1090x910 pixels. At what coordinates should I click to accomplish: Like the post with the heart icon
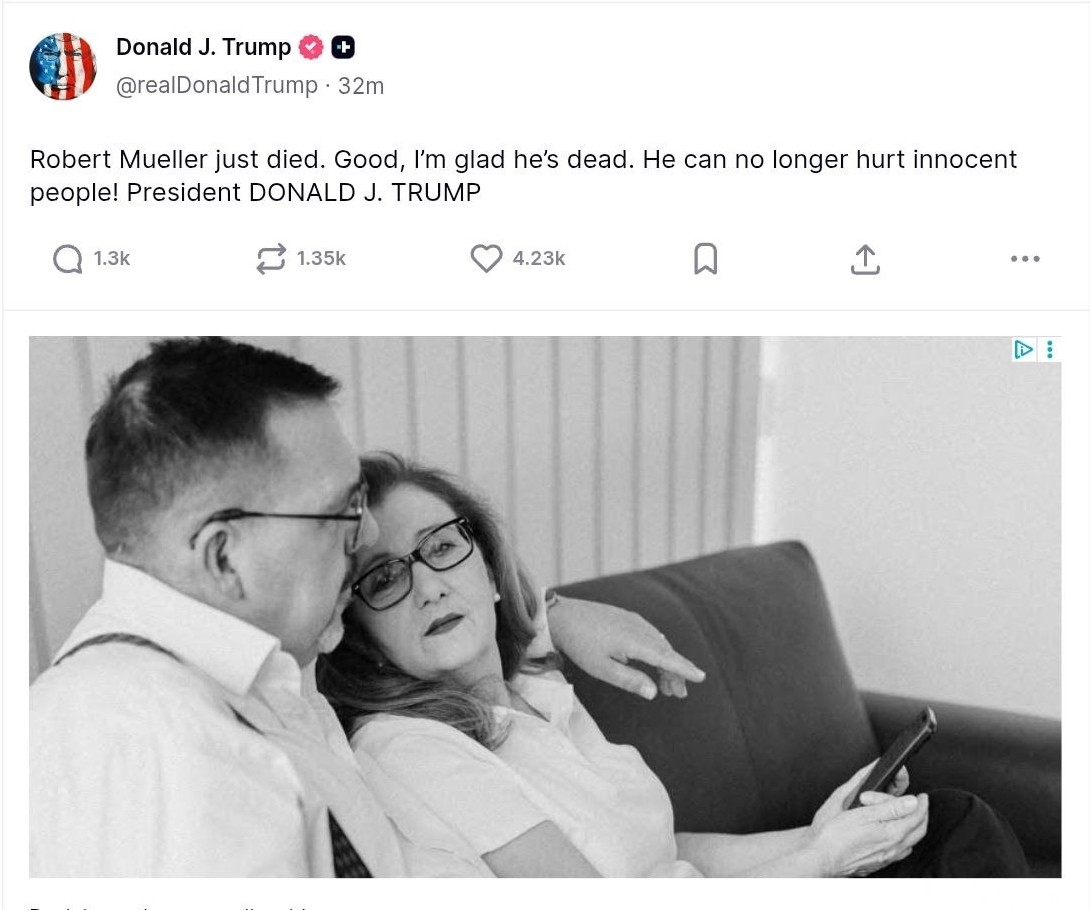[485, 258]
